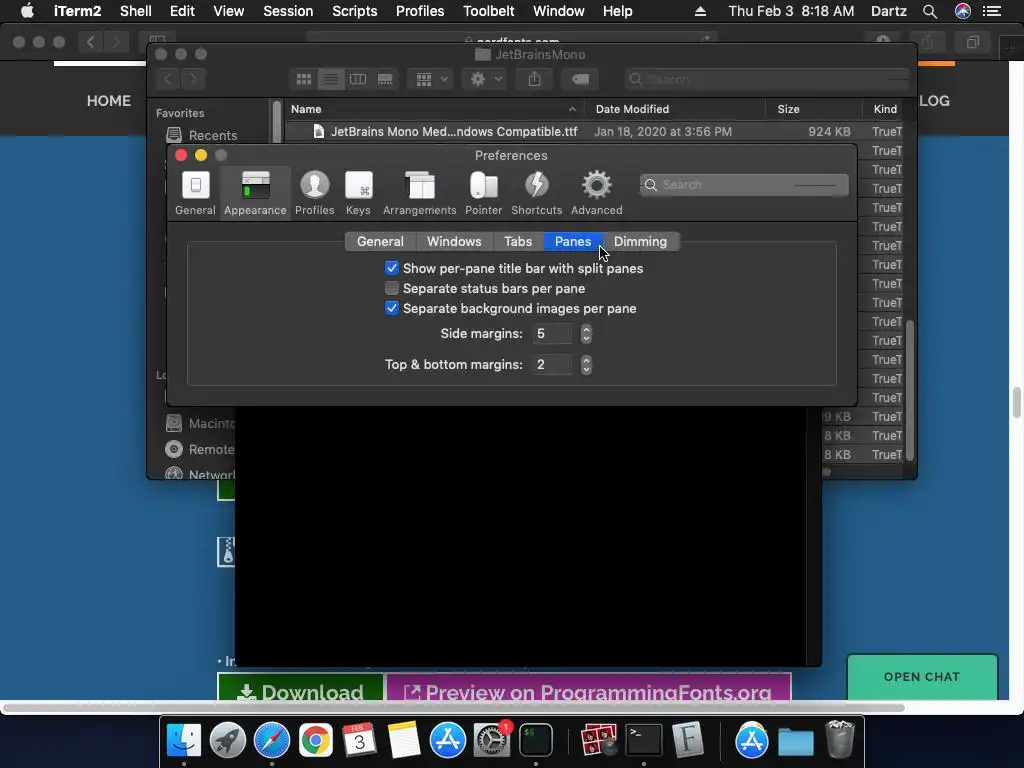The height and width of the screenshot is (768, 1024).
Task: Open Keys preferences icon
Action: click(x=358, y=193)
